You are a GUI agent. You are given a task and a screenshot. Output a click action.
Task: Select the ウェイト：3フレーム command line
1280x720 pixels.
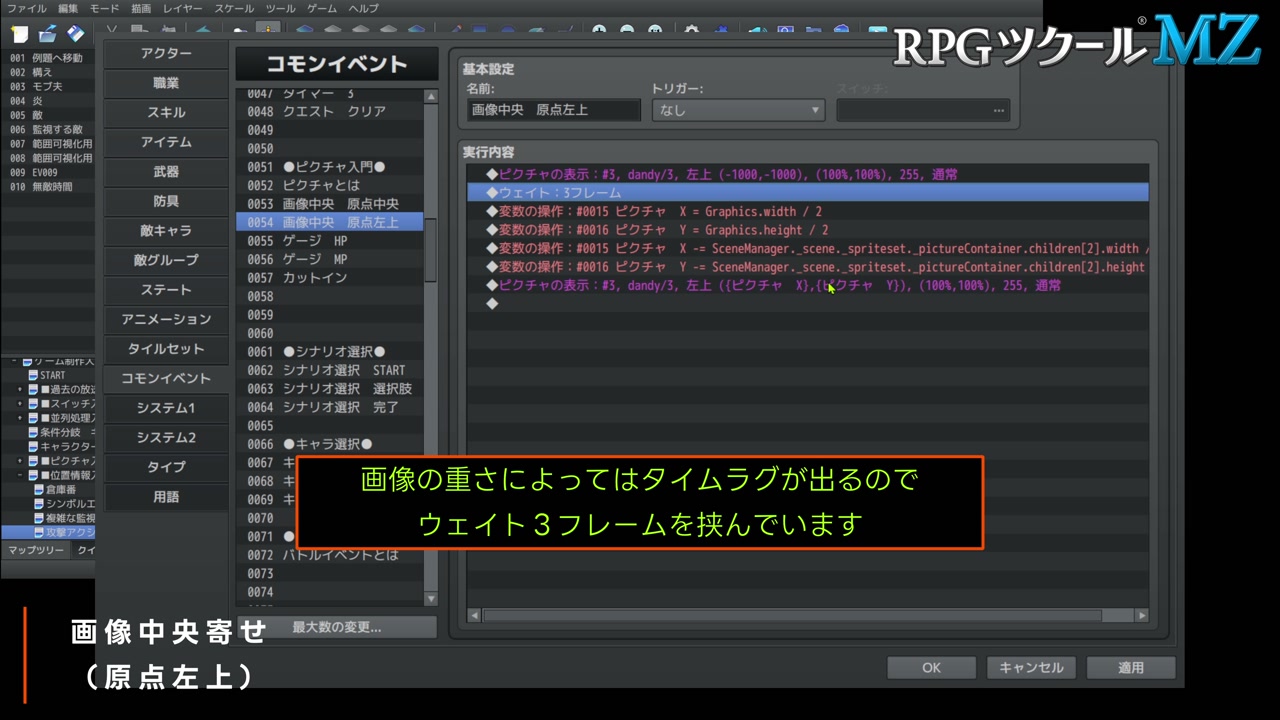tap(808, 193)
